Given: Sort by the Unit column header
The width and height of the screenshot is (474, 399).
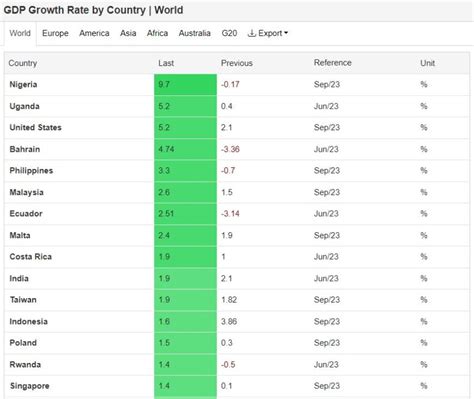Looking at the screenshot, I should pyautogui.click(x=427, y=63).
